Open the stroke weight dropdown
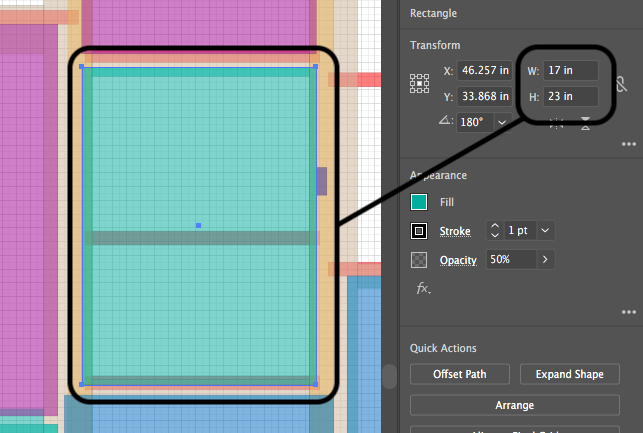This screenshot has height=433, width=643. coord(545,230)
